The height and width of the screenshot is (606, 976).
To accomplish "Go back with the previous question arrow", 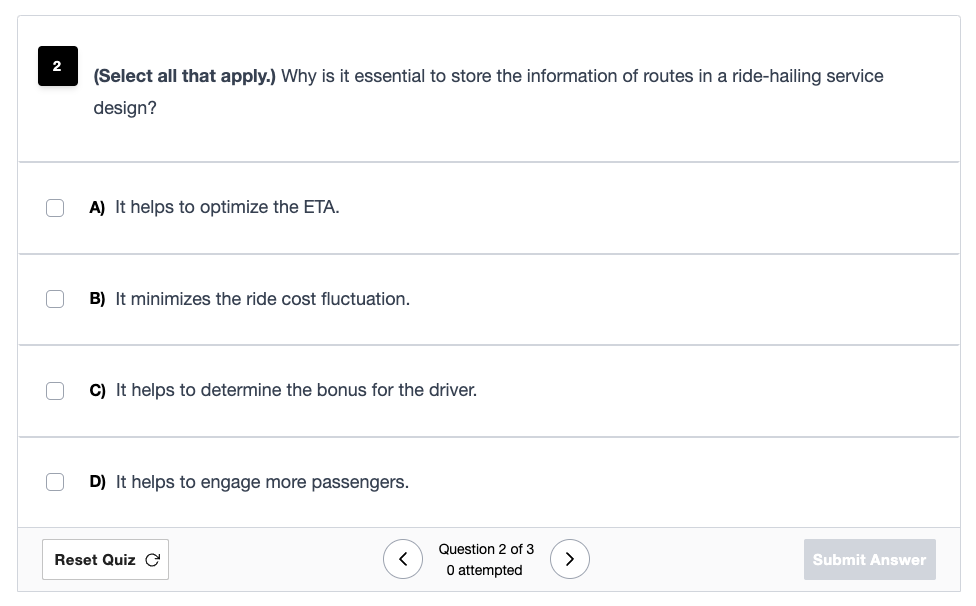I will coord(403,559).
